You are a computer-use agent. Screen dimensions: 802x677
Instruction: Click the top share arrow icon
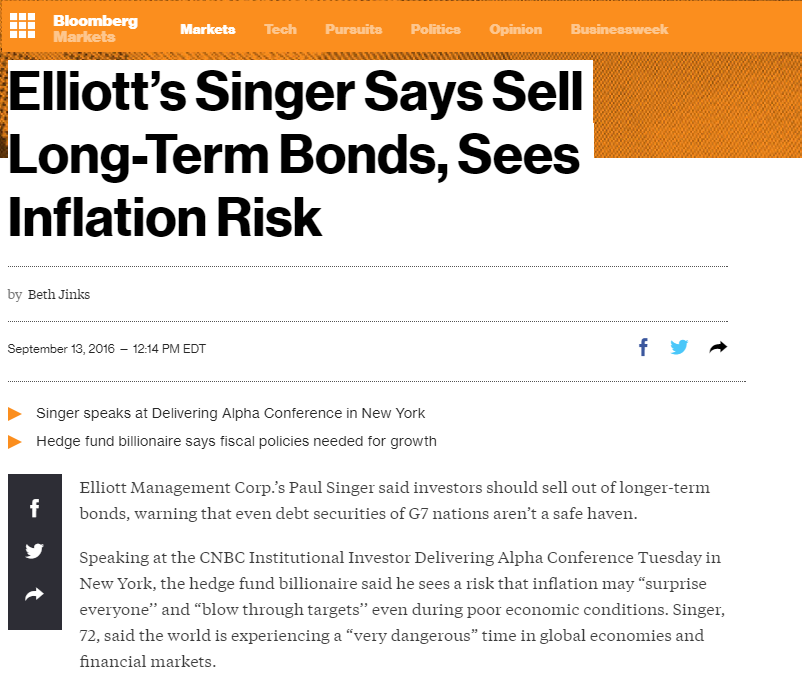tap(718, 348)
